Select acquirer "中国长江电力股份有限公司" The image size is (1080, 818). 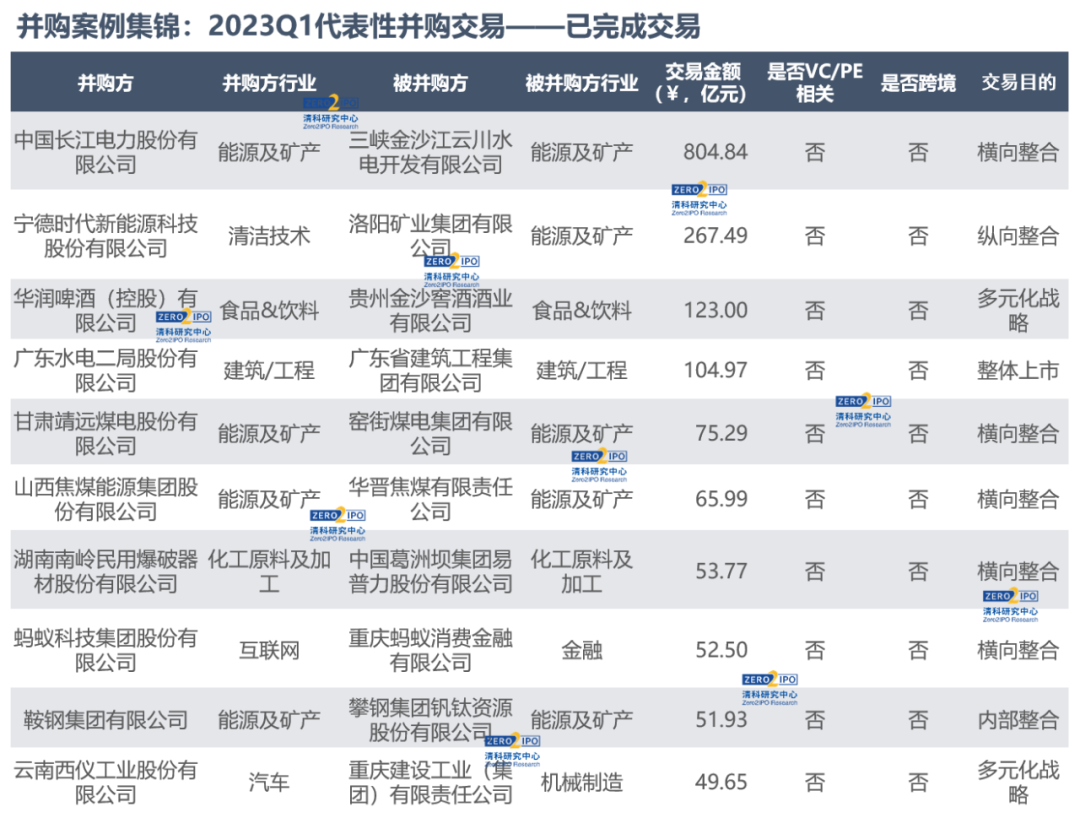point(105,152)
